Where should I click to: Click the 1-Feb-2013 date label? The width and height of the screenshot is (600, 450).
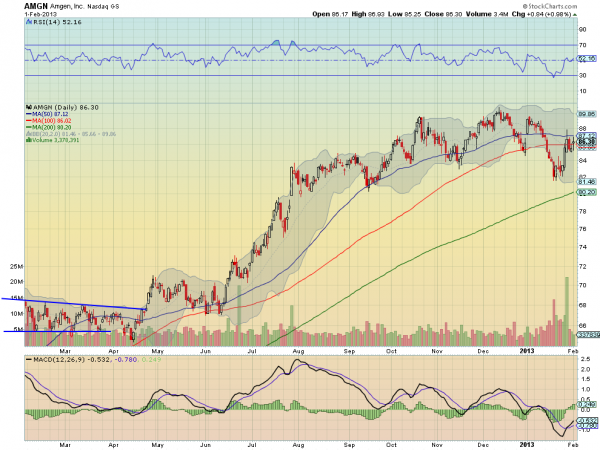pyautogui.click(x=41, y=14)
